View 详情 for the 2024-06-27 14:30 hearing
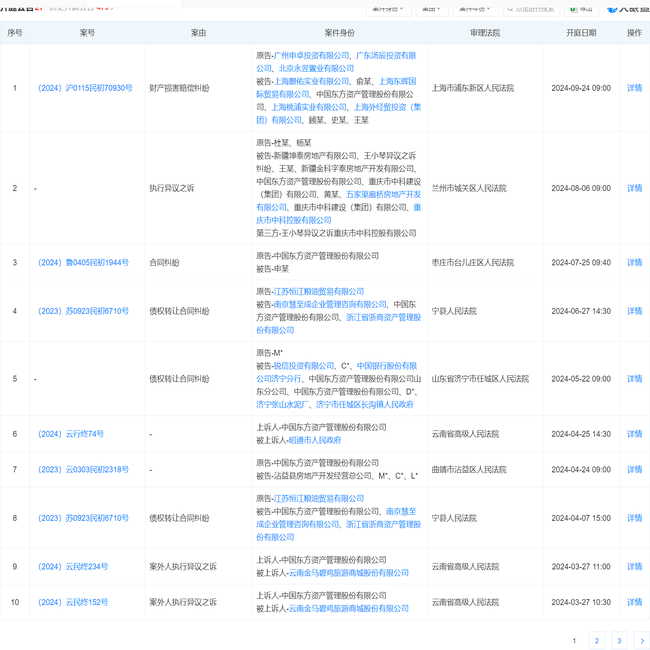This screenshot has width=650, height=650. click(x=634, y=311)
